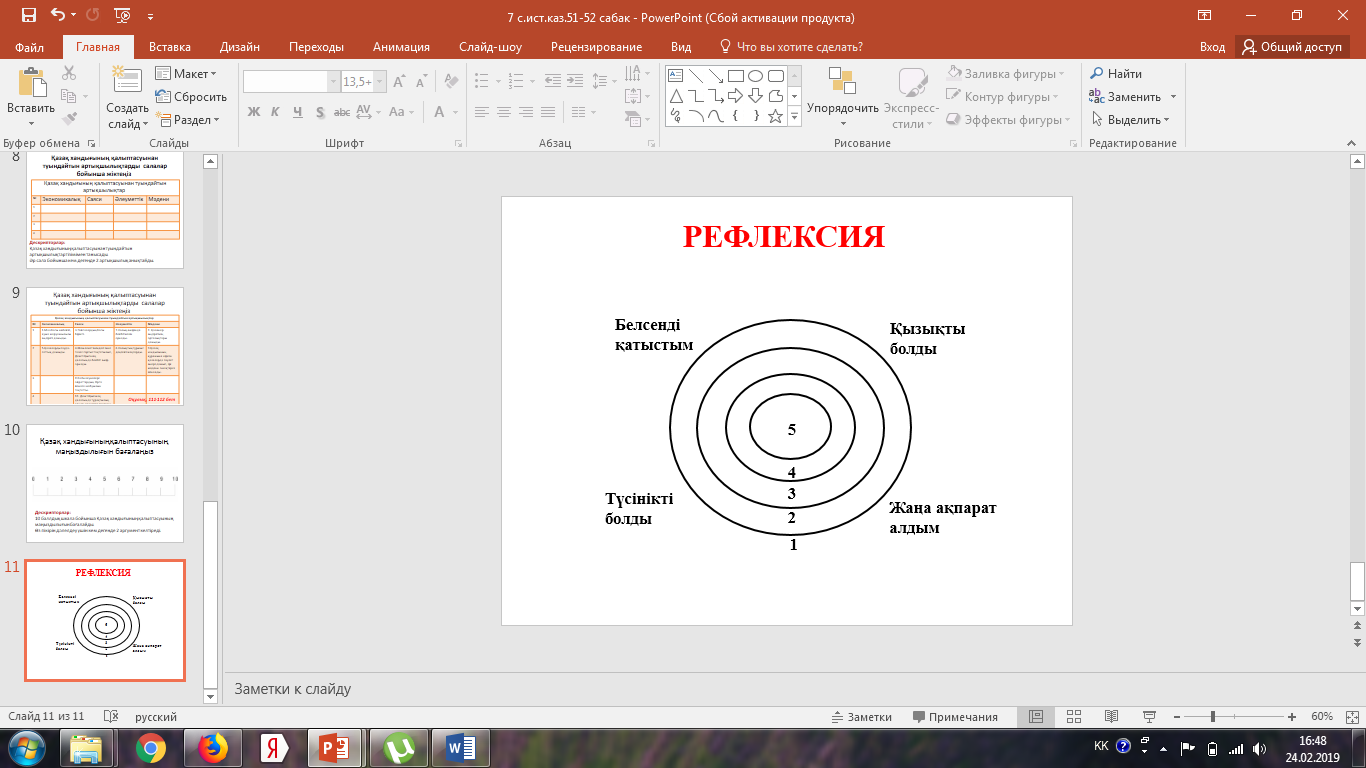Select the five-point star shape in gallery

point(775,116)
